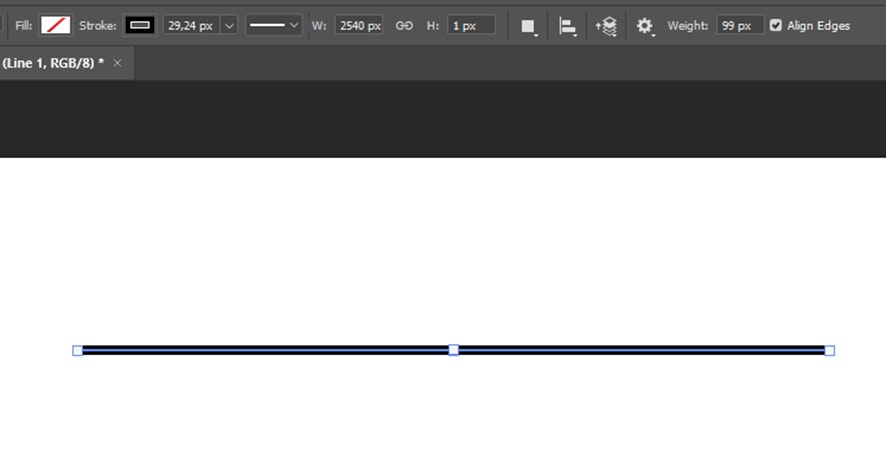Click the center handle of the line

tap(453, 350)
